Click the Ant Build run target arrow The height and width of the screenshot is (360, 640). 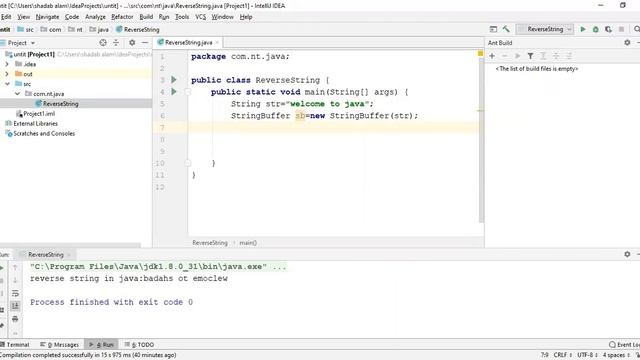[x=517, y=56]
